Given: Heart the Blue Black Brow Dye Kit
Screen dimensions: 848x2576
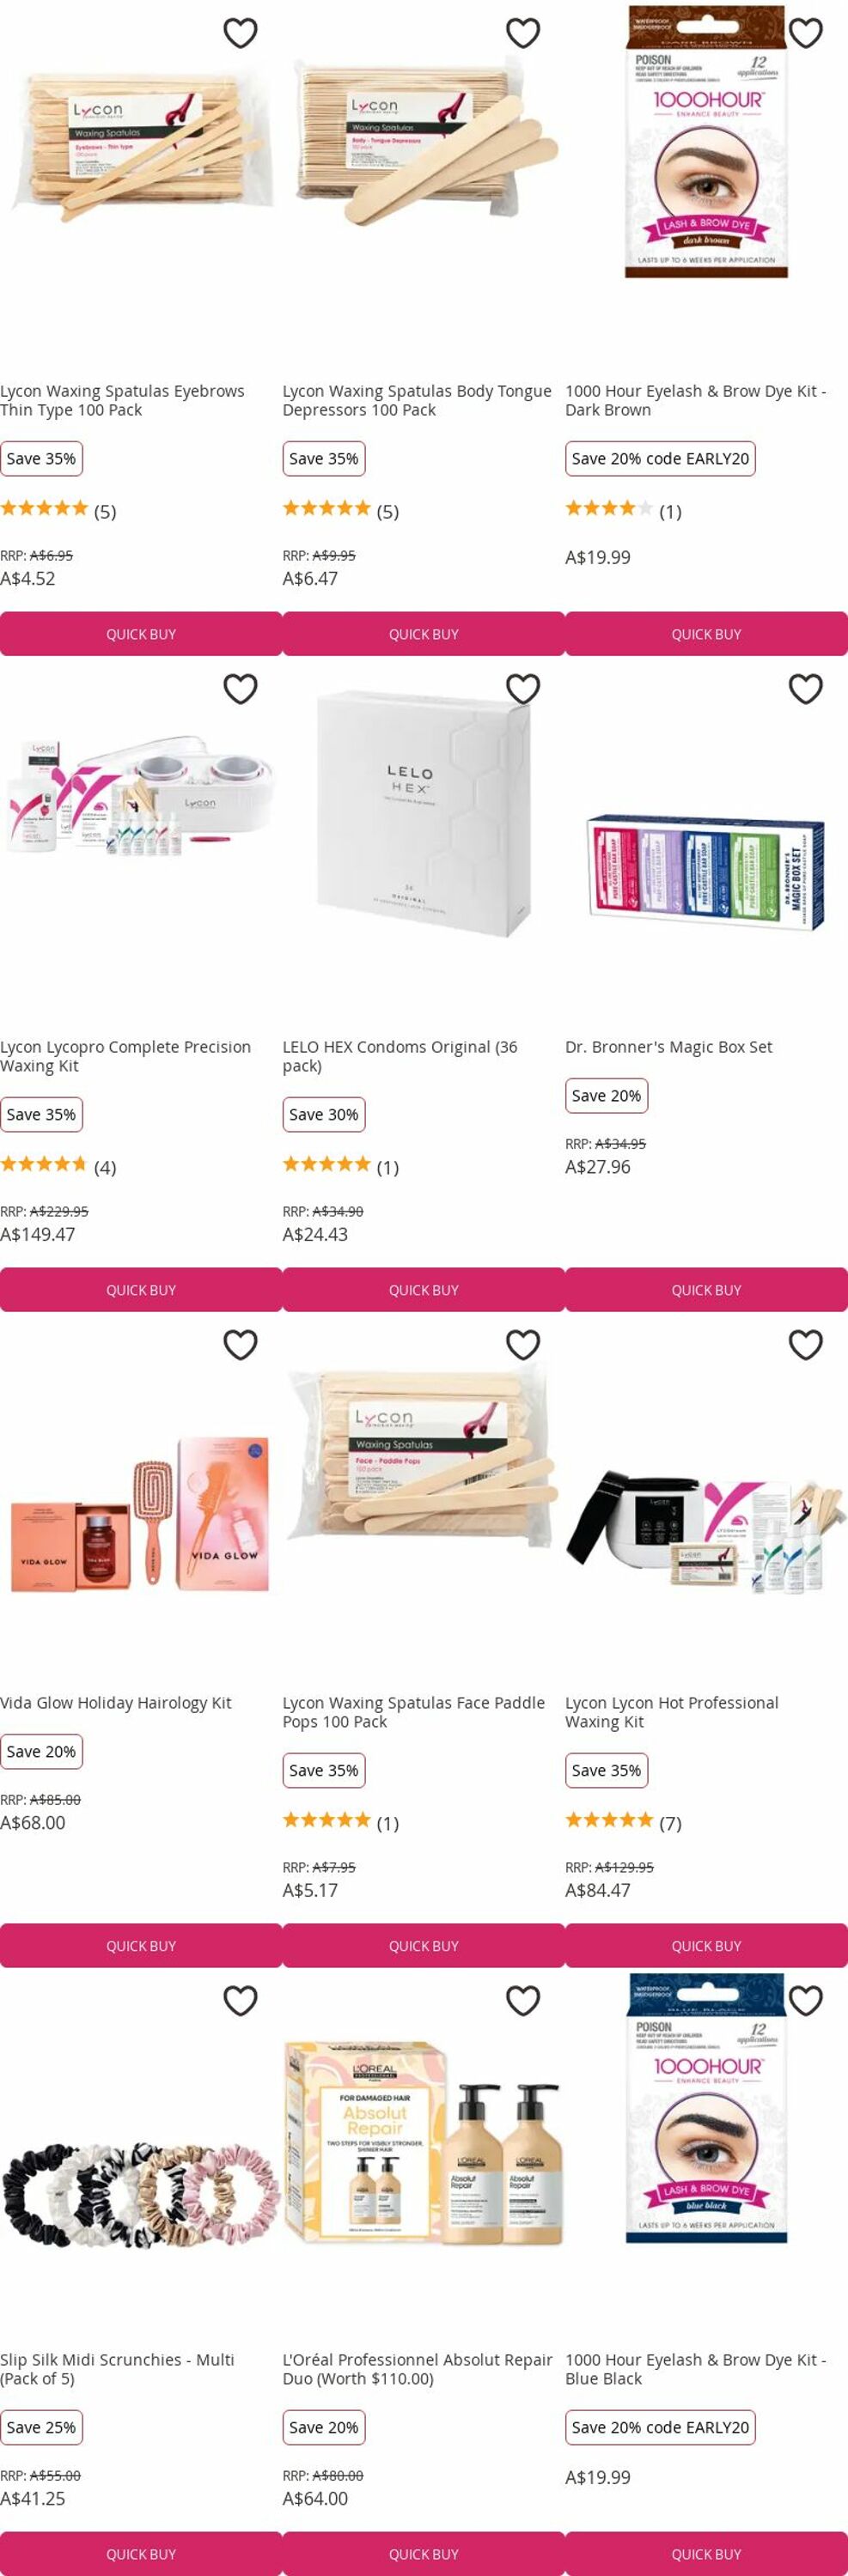Looking at the screenshot, I should [806, 2001].
